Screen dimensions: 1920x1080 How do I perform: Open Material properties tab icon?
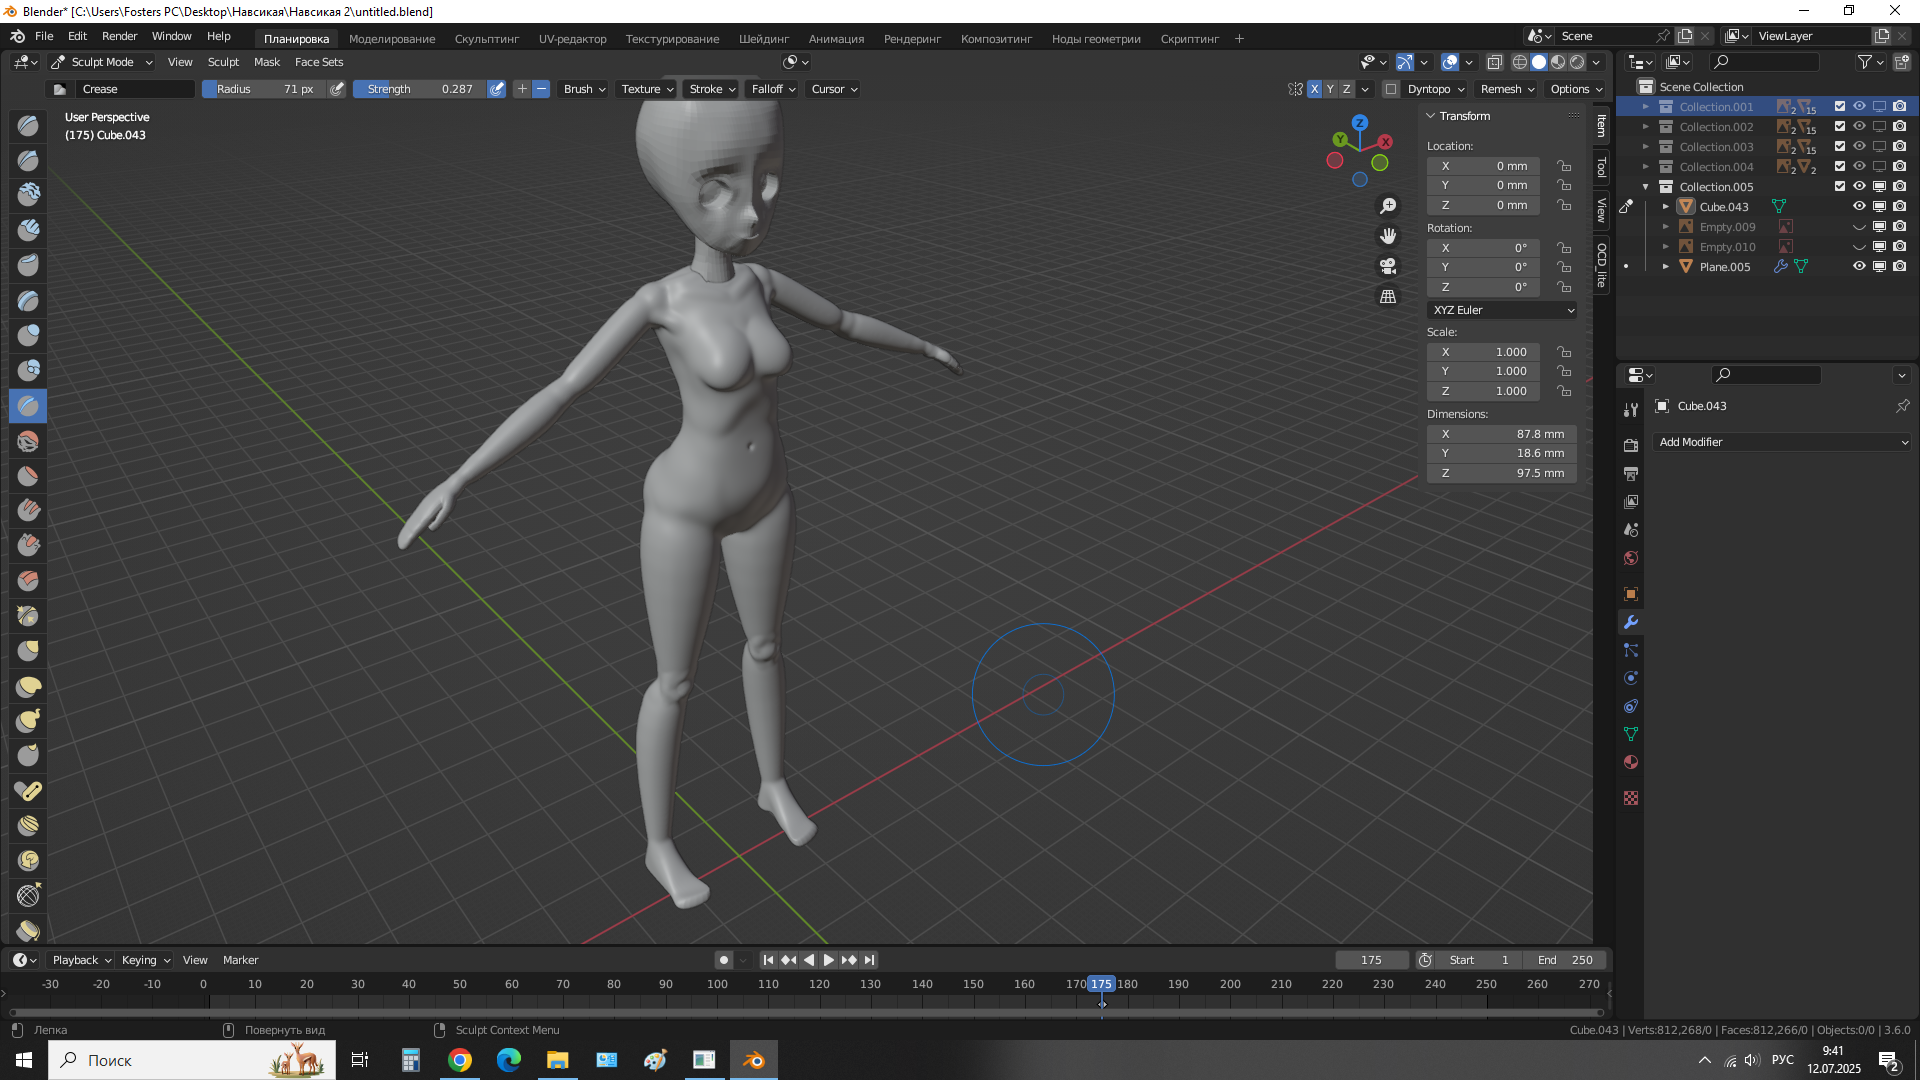(x=1631, y=762)
